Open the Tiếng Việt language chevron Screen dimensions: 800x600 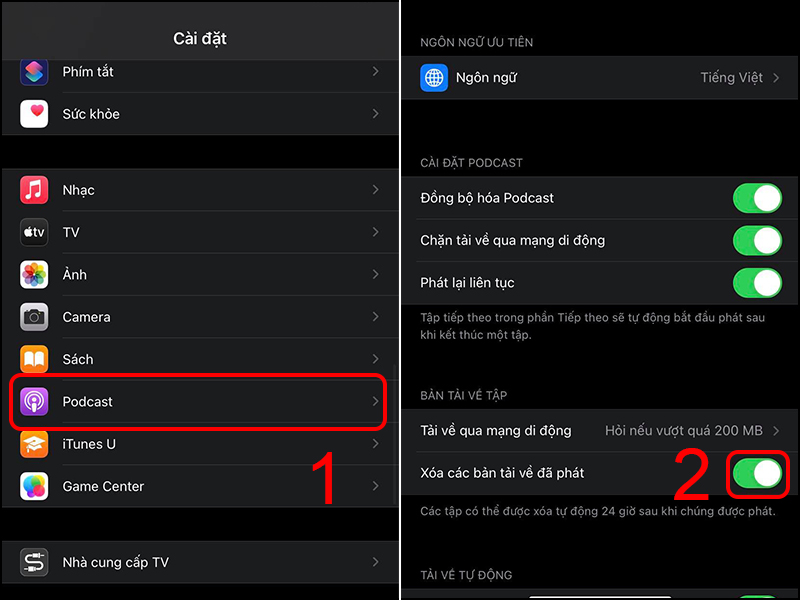click(776, 78)
